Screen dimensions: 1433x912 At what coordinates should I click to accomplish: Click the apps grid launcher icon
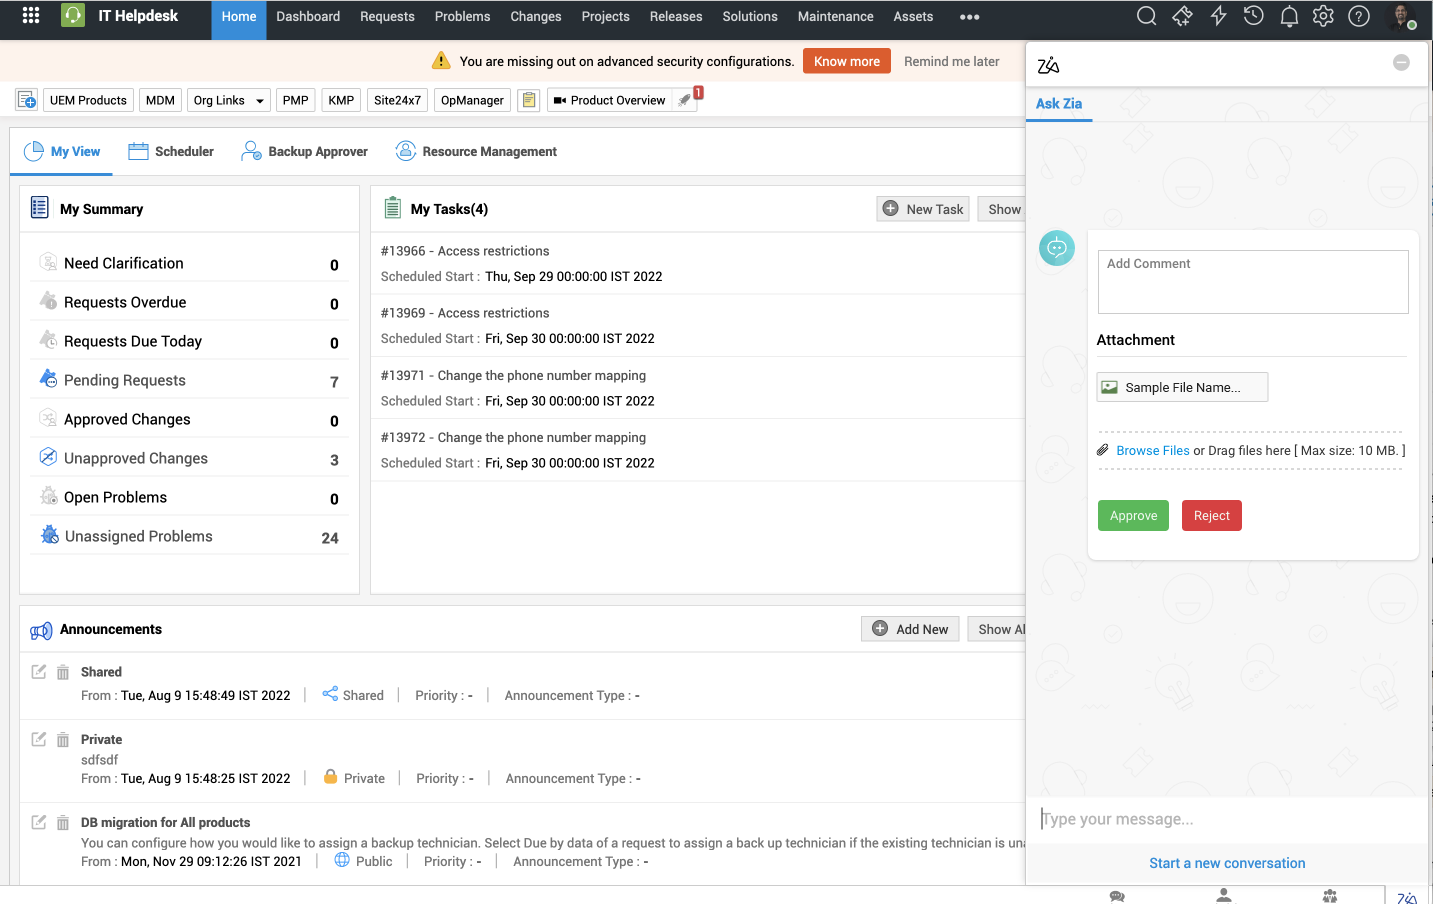tap(31, 16)
